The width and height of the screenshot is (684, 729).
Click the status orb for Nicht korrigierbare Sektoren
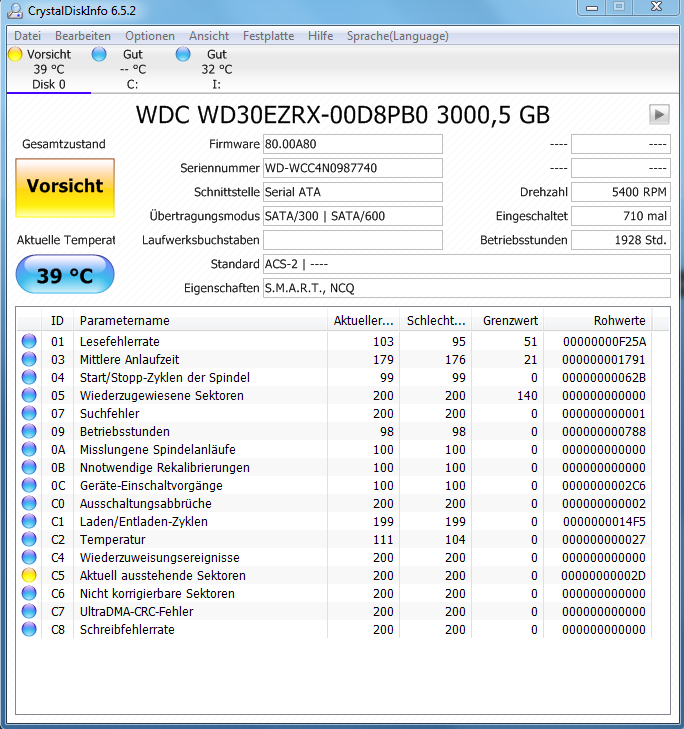(29, 593)
